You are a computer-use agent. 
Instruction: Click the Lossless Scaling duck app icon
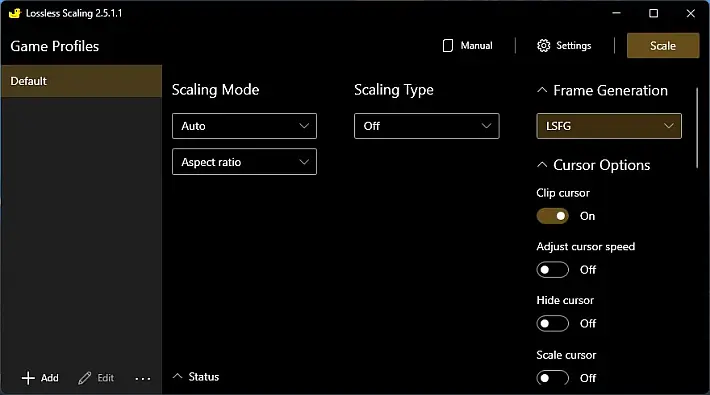pyautogui.click(x=14, y=13)
